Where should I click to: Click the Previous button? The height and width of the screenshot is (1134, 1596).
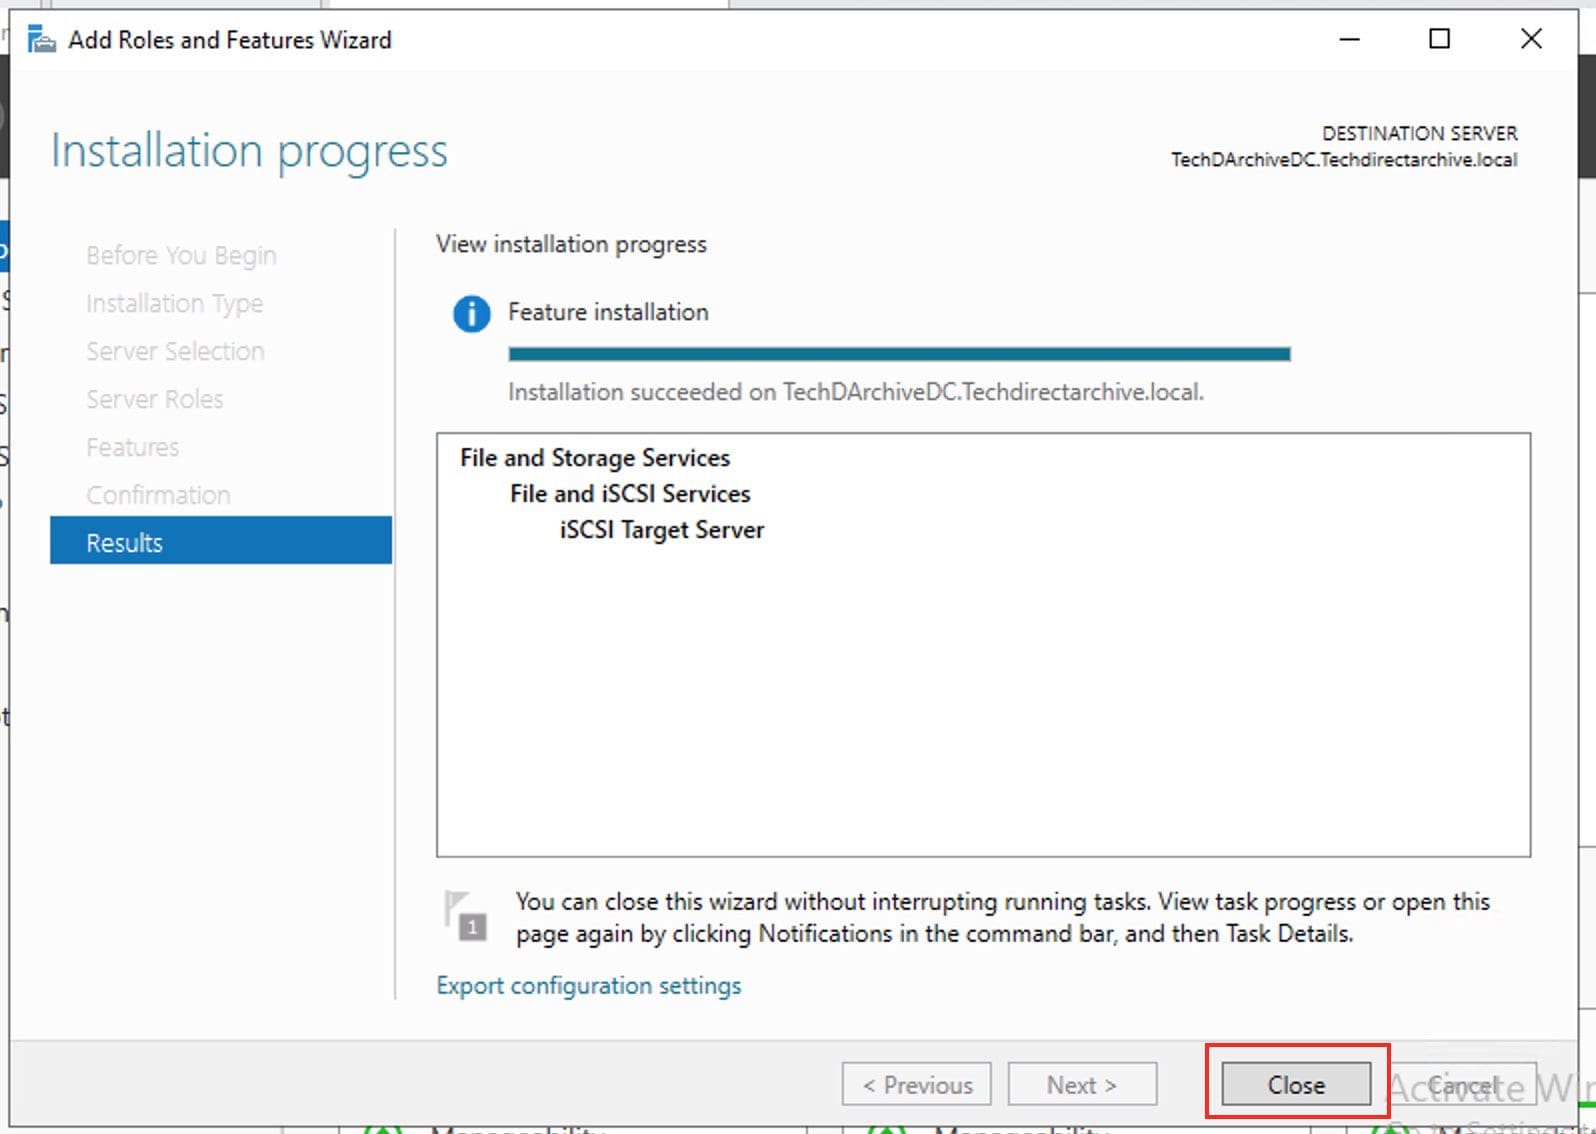(x=917, y=1085)
